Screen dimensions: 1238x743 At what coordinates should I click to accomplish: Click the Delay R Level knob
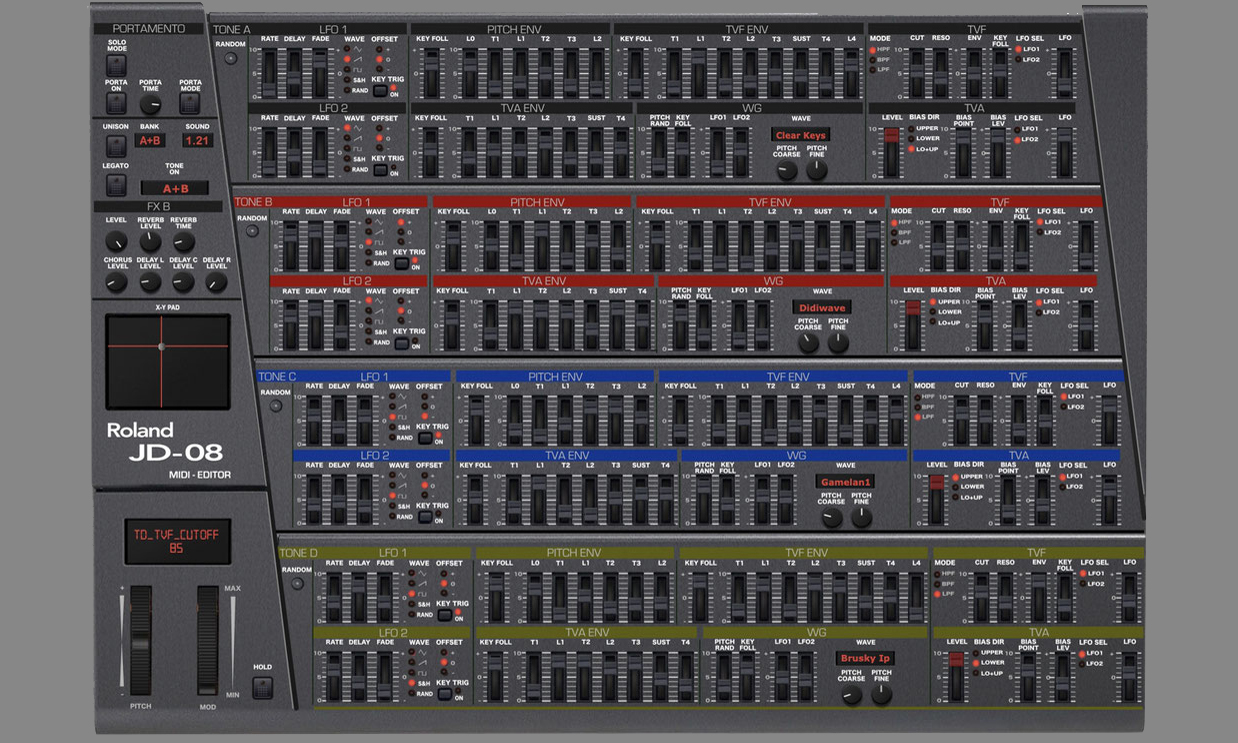click(216, 283)
